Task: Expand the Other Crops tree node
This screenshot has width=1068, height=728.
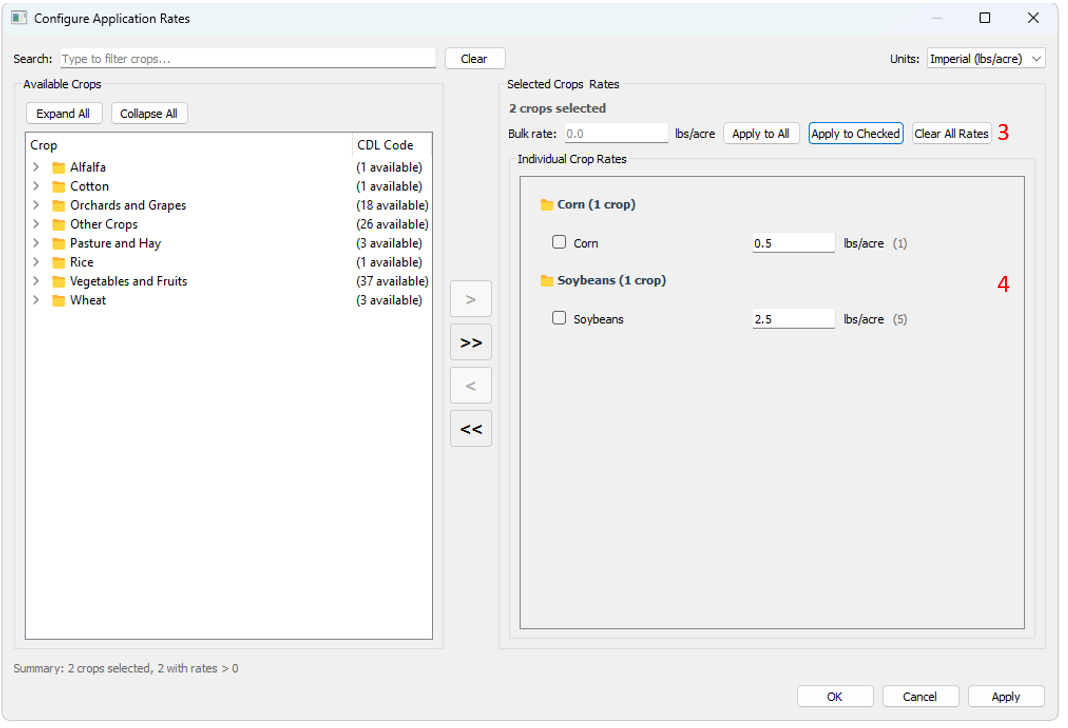Action: (36, 225)
